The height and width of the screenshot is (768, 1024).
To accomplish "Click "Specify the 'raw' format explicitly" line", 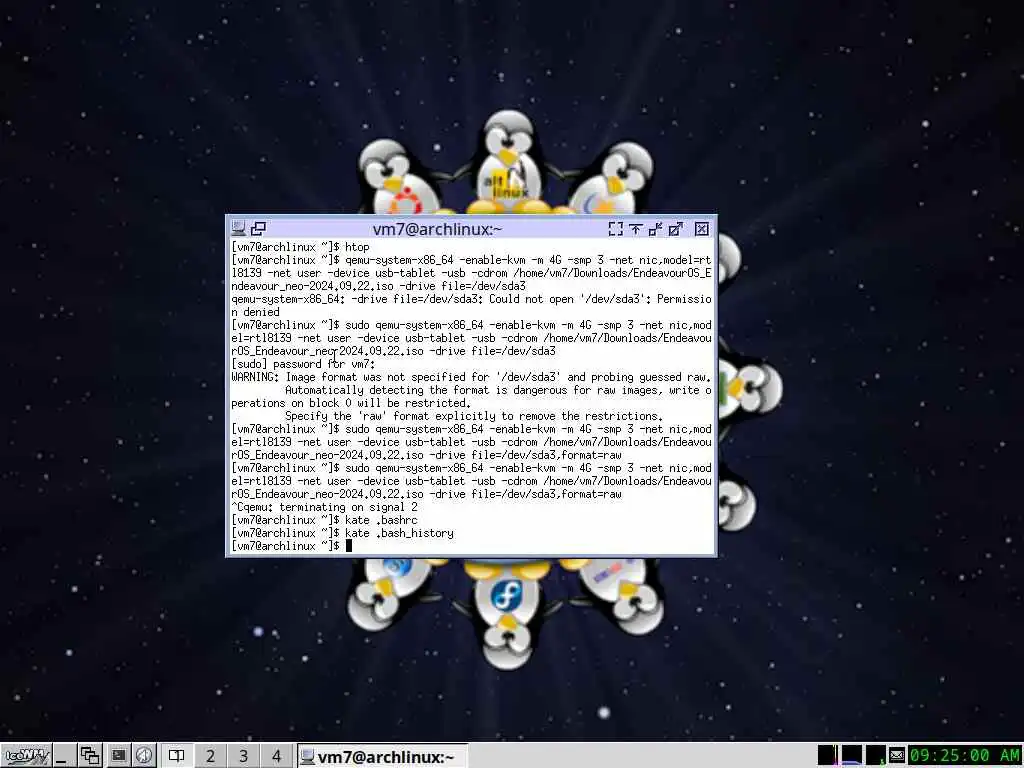I will pyautogui.click(x=473, y=416).
